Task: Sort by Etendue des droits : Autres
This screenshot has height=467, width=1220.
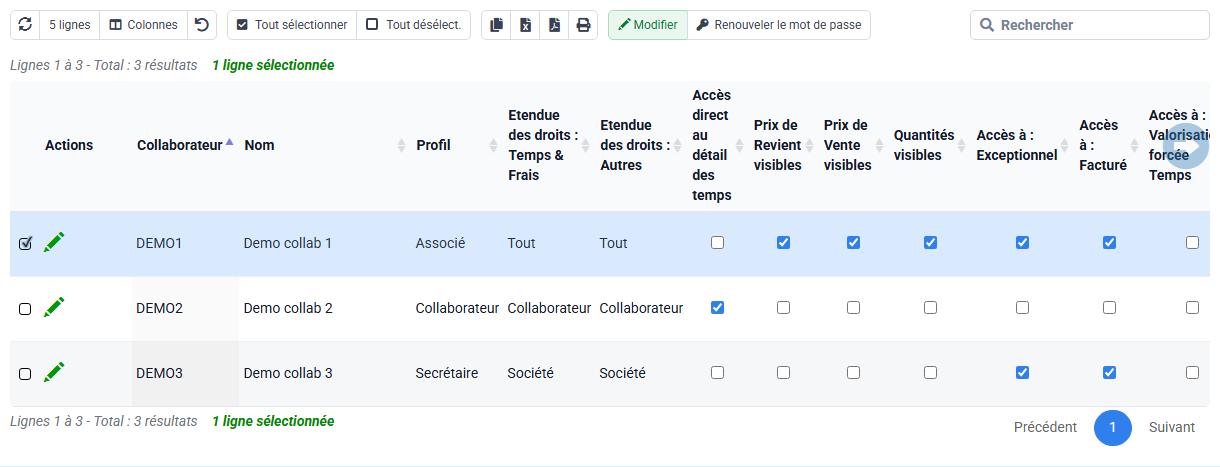Action: coord(641,145)
